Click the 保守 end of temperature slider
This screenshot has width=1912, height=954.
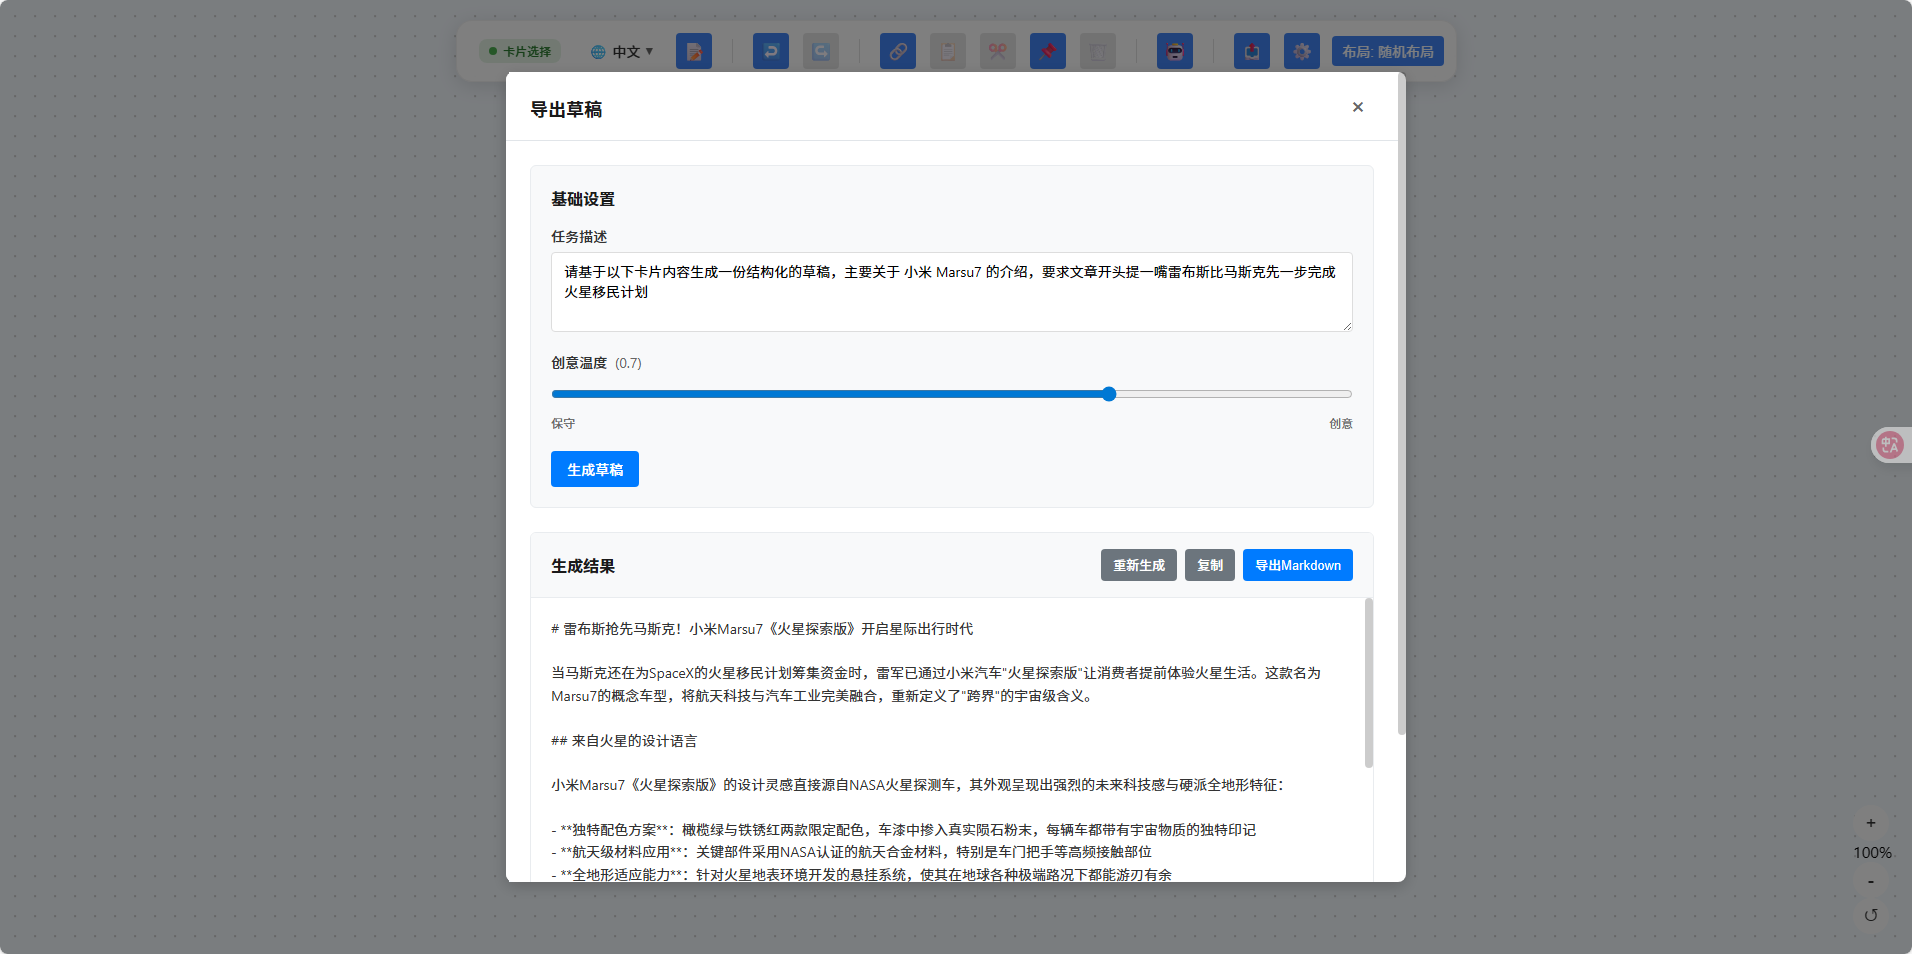pos(563,424)
